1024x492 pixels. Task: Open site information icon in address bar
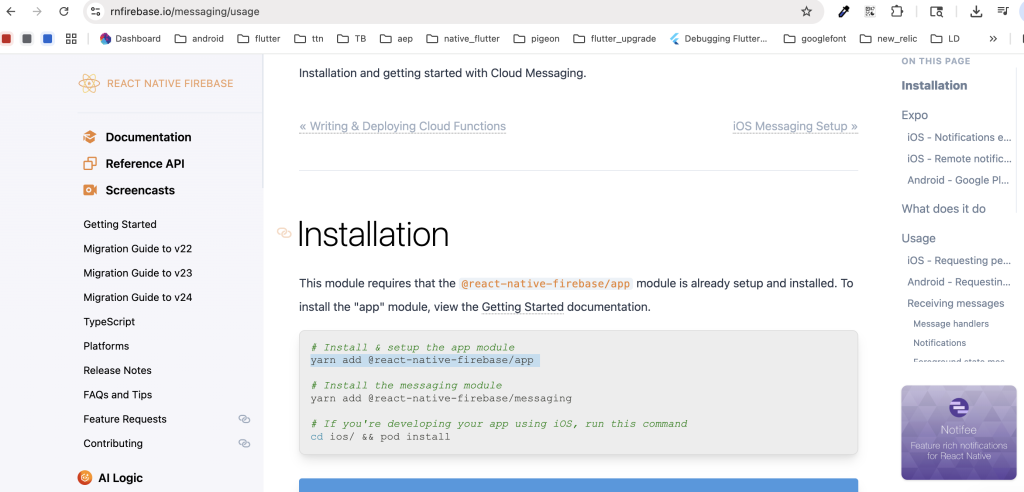pyautogui.click(x=95, y=11)
